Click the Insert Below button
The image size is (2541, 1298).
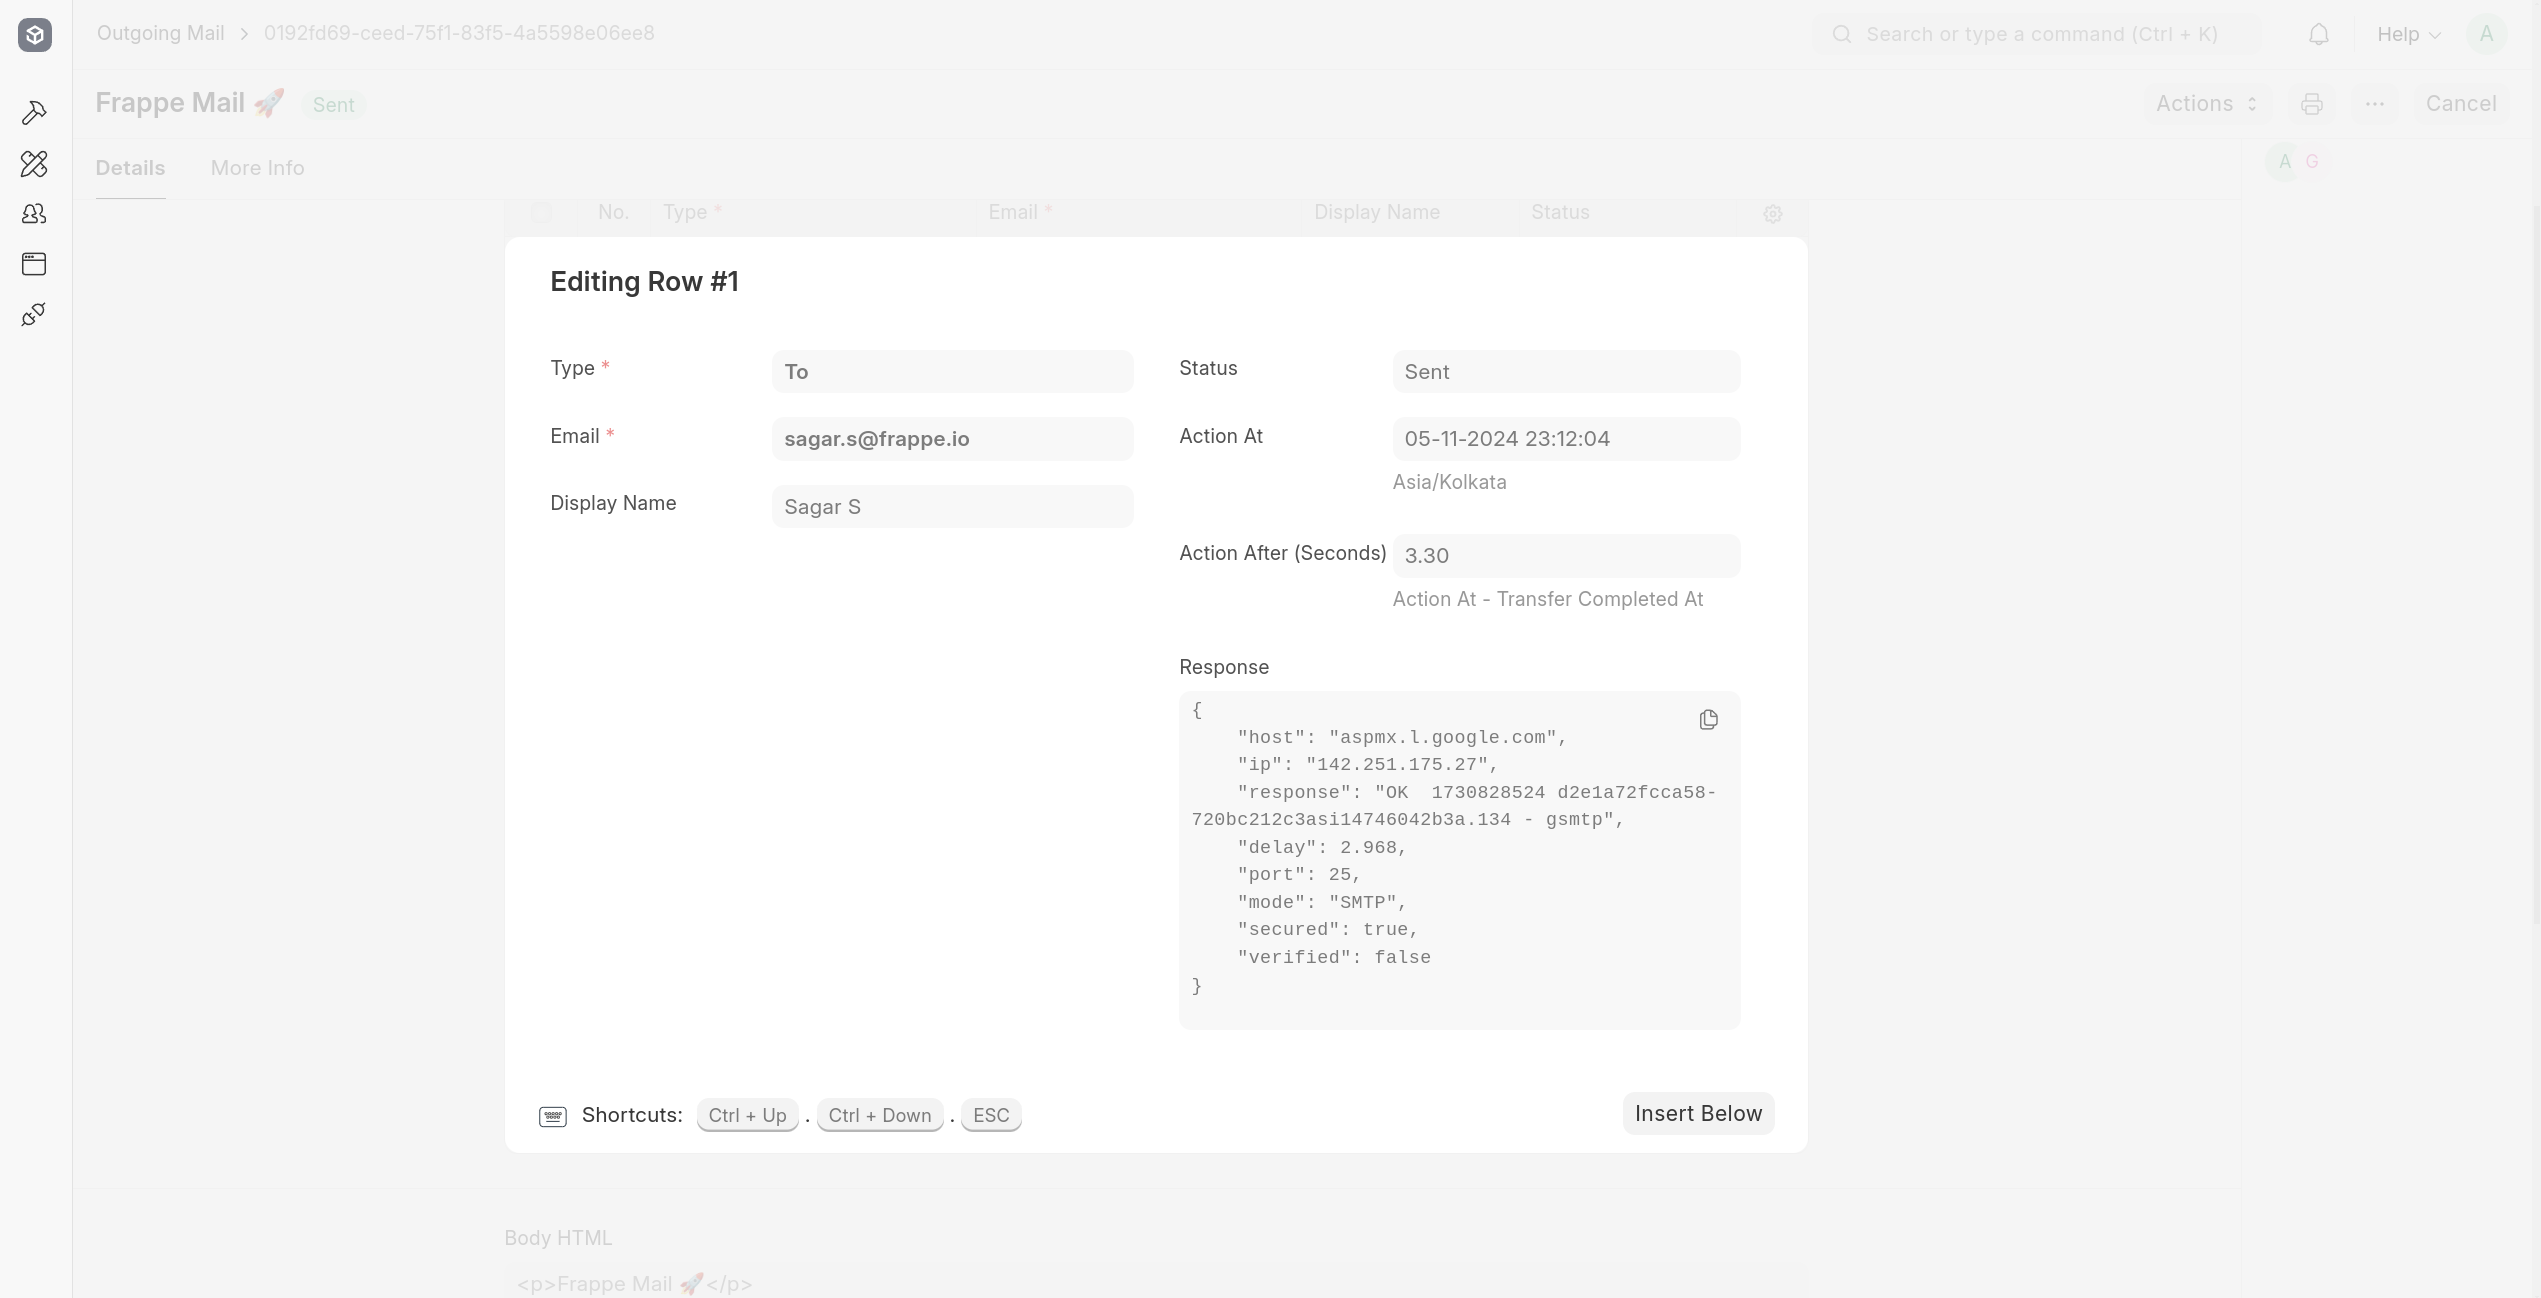[x=1698, y=1114]
